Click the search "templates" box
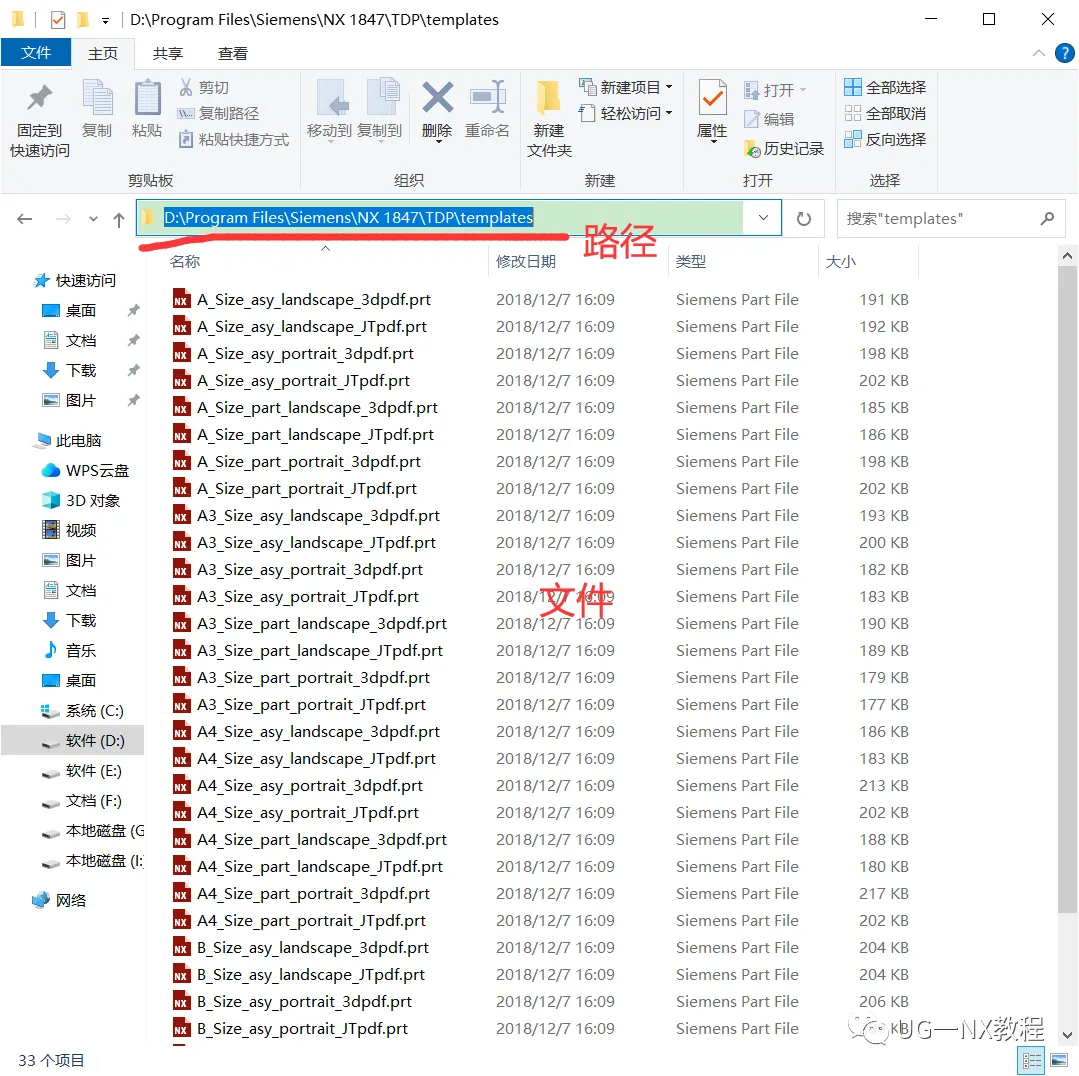 coord(950,219)
